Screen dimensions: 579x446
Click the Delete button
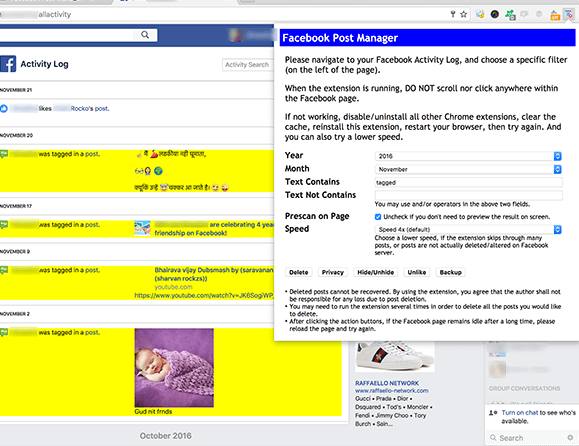point(299,272)
